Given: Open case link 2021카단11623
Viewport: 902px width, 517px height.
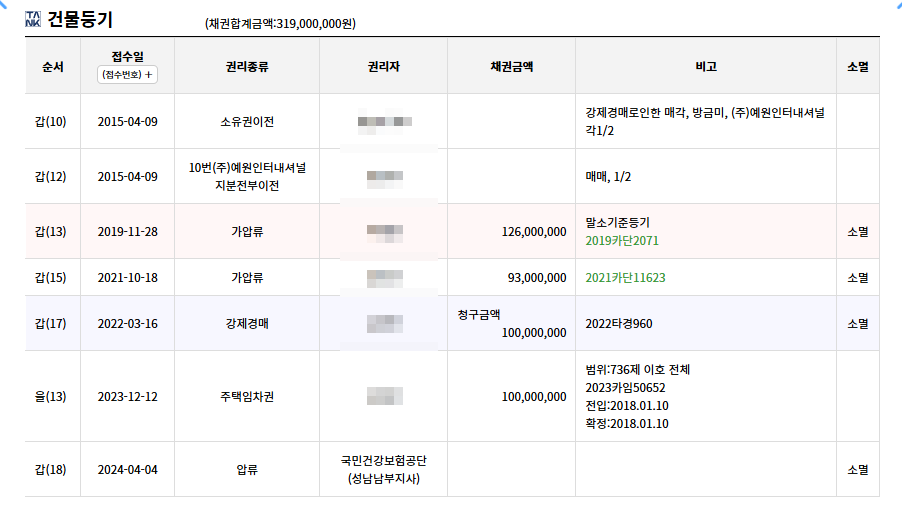Looking at the screenshot, I should click(625, 277).
